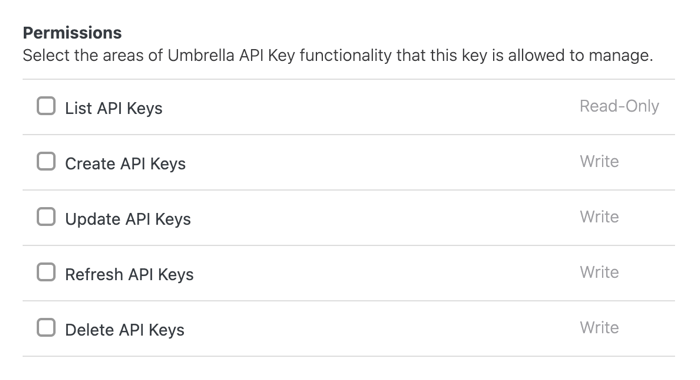Screen dimensions: 700x380
Task: Click Write label in Update API Keys row
Action: (x=599, y=217)
